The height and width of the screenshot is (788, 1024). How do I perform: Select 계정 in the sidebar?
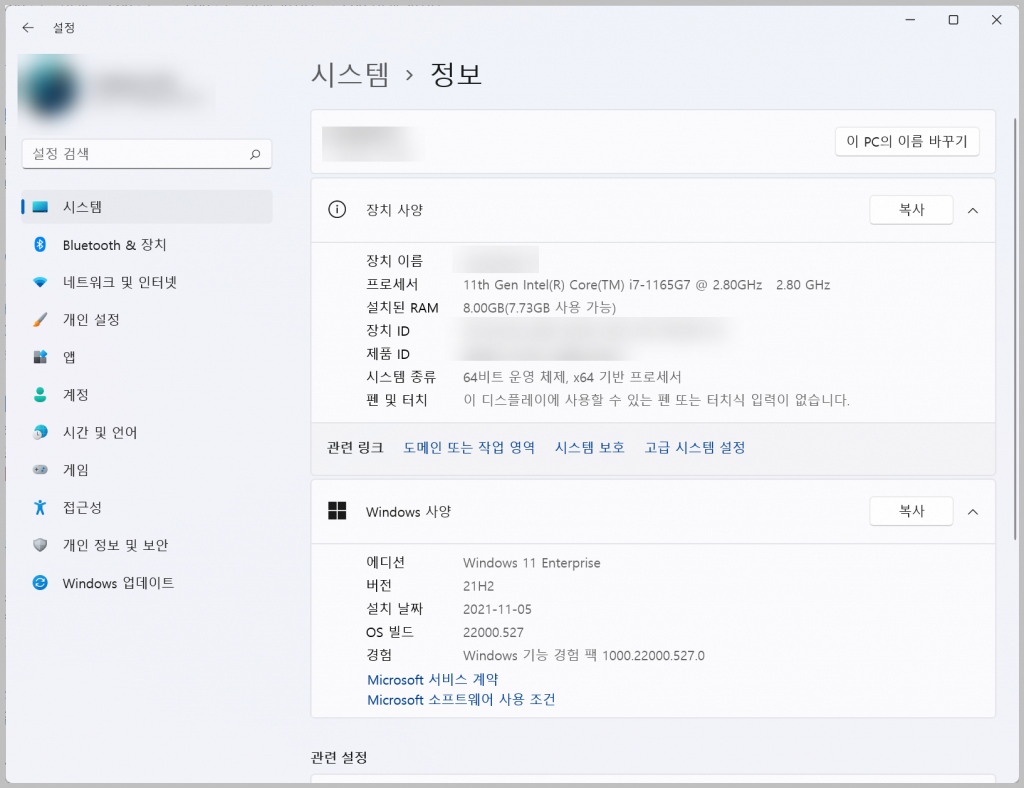coord(147,394)
